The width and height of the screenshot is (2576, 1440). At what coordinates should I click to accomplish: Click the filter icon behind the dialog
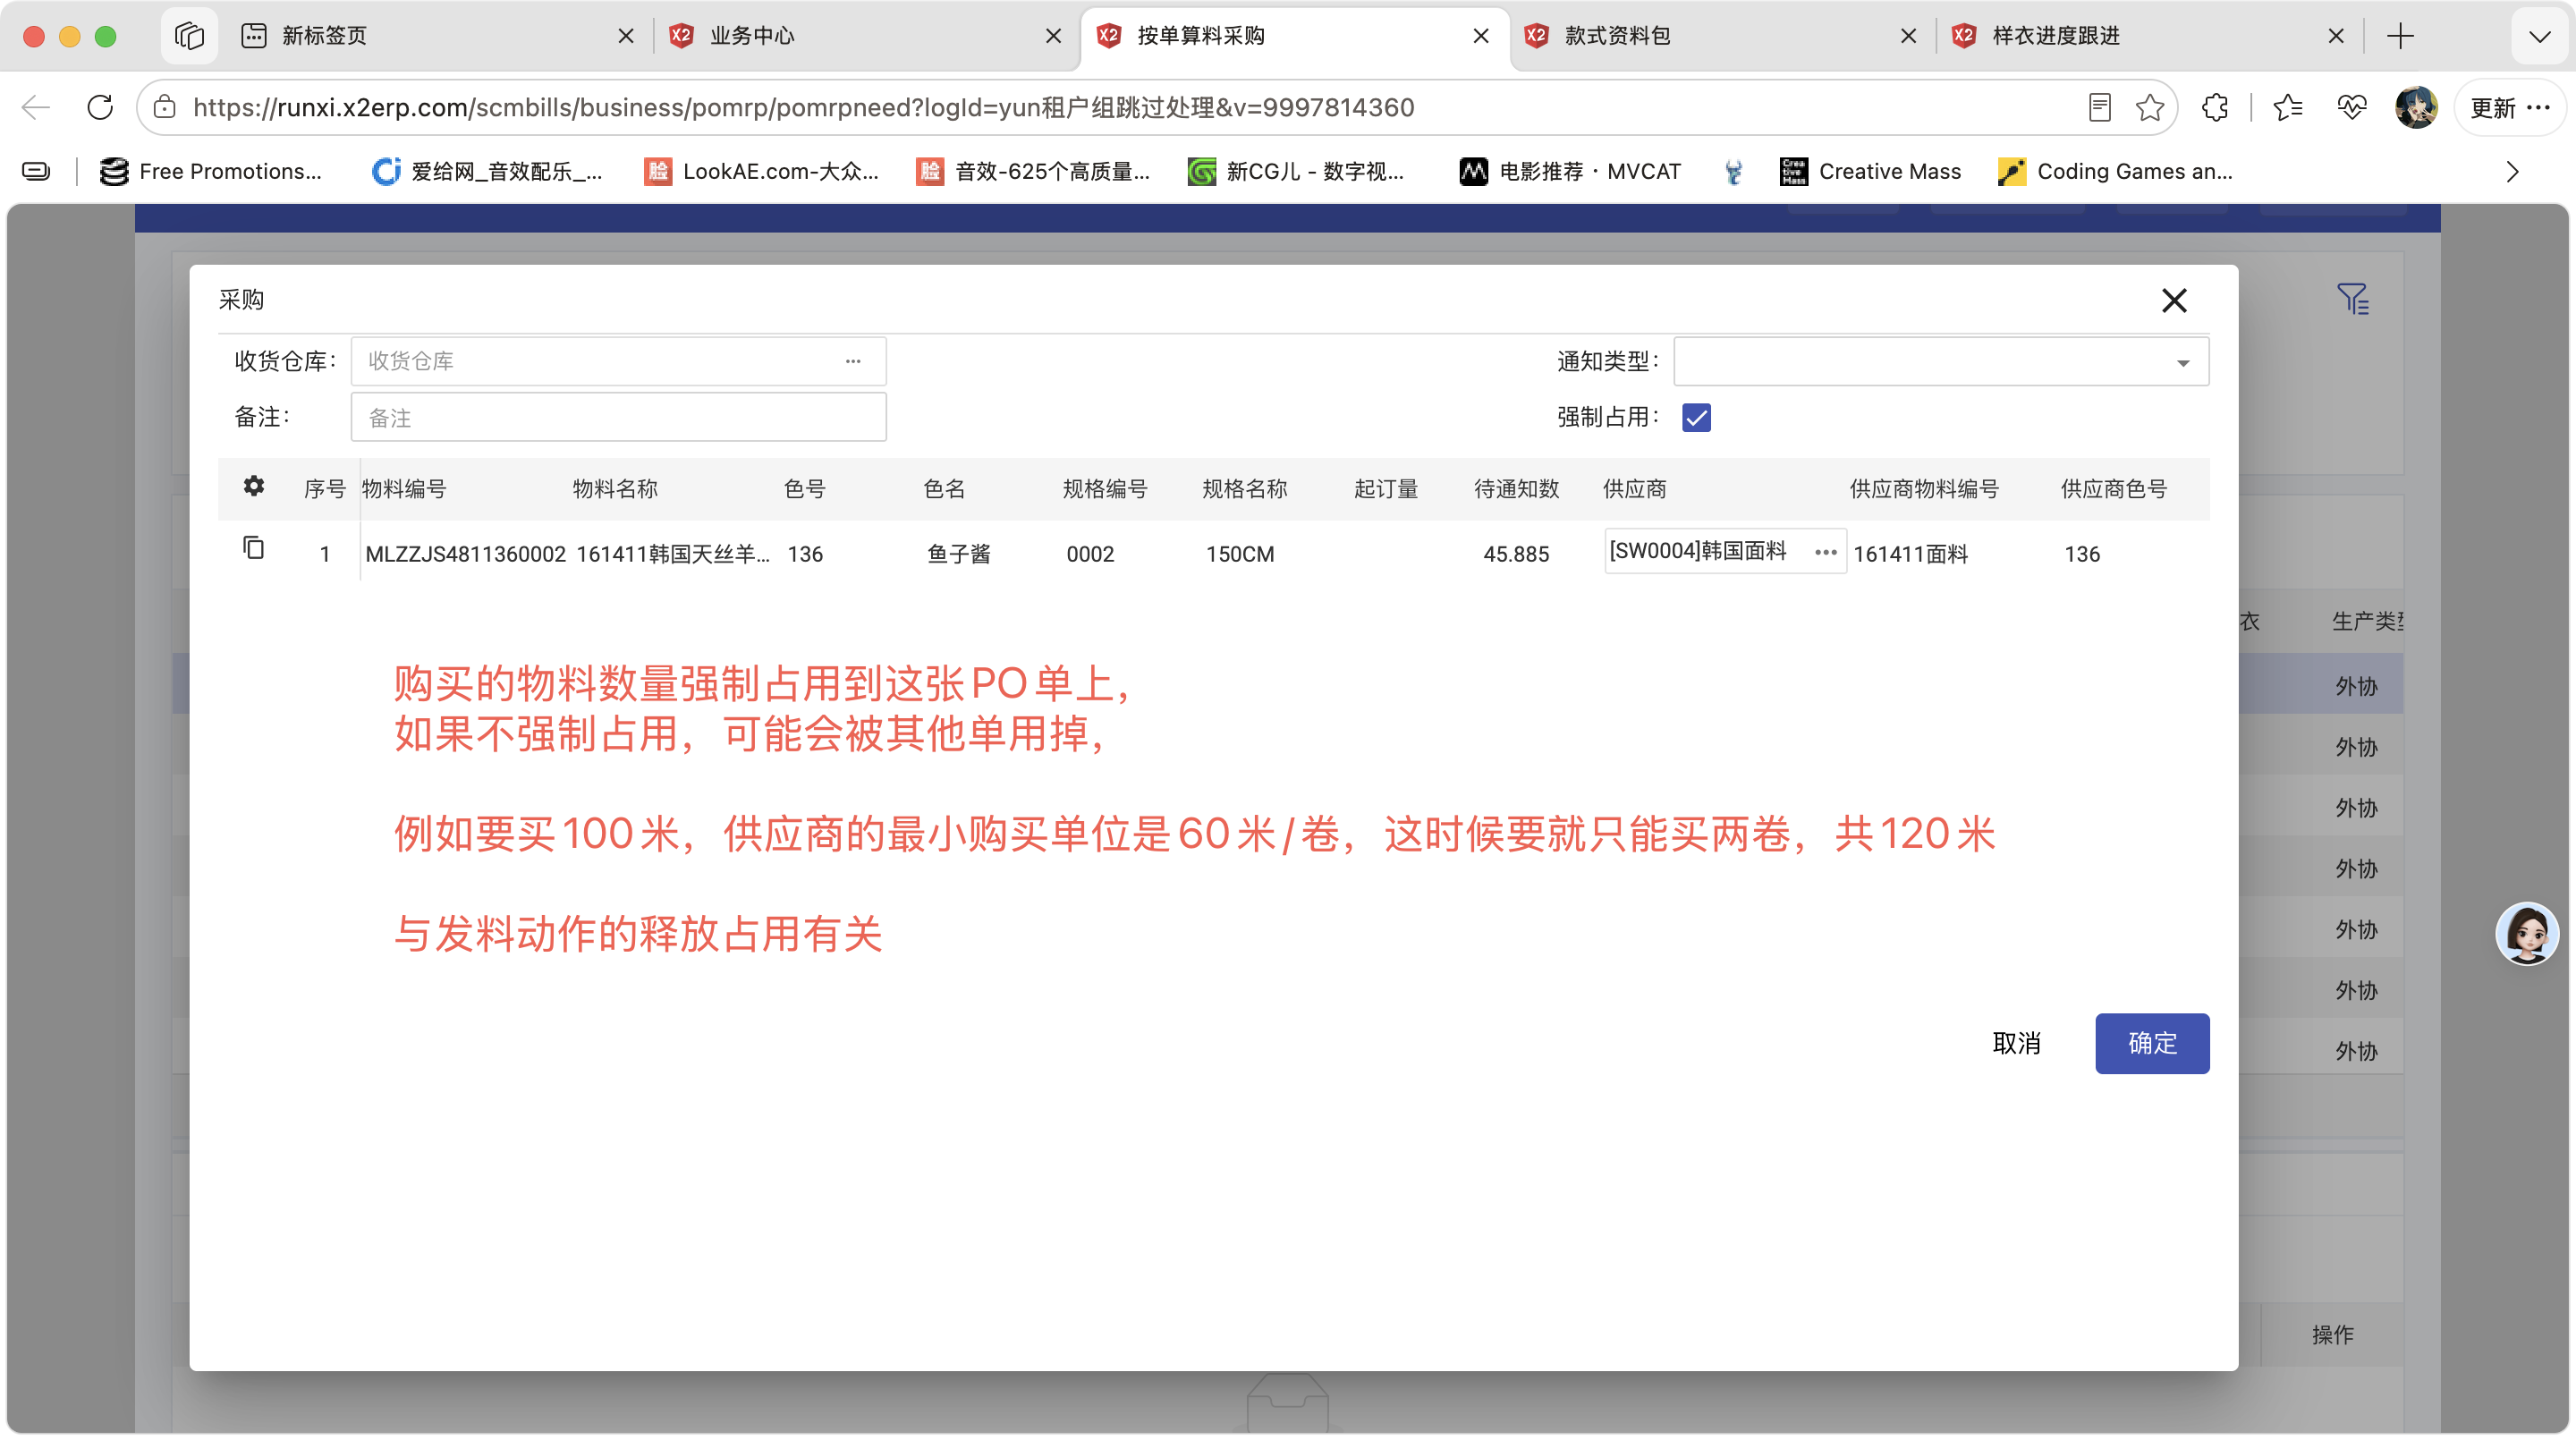2352,299
